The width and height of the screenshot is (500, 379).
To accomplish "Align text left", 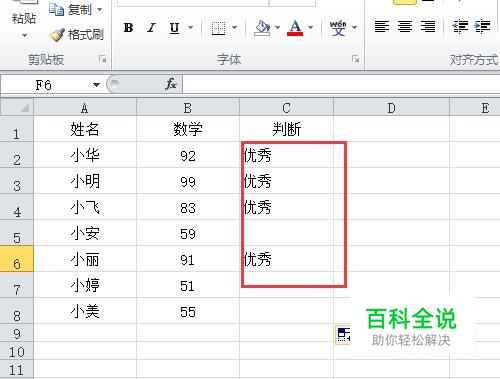I will click(382, 26).
